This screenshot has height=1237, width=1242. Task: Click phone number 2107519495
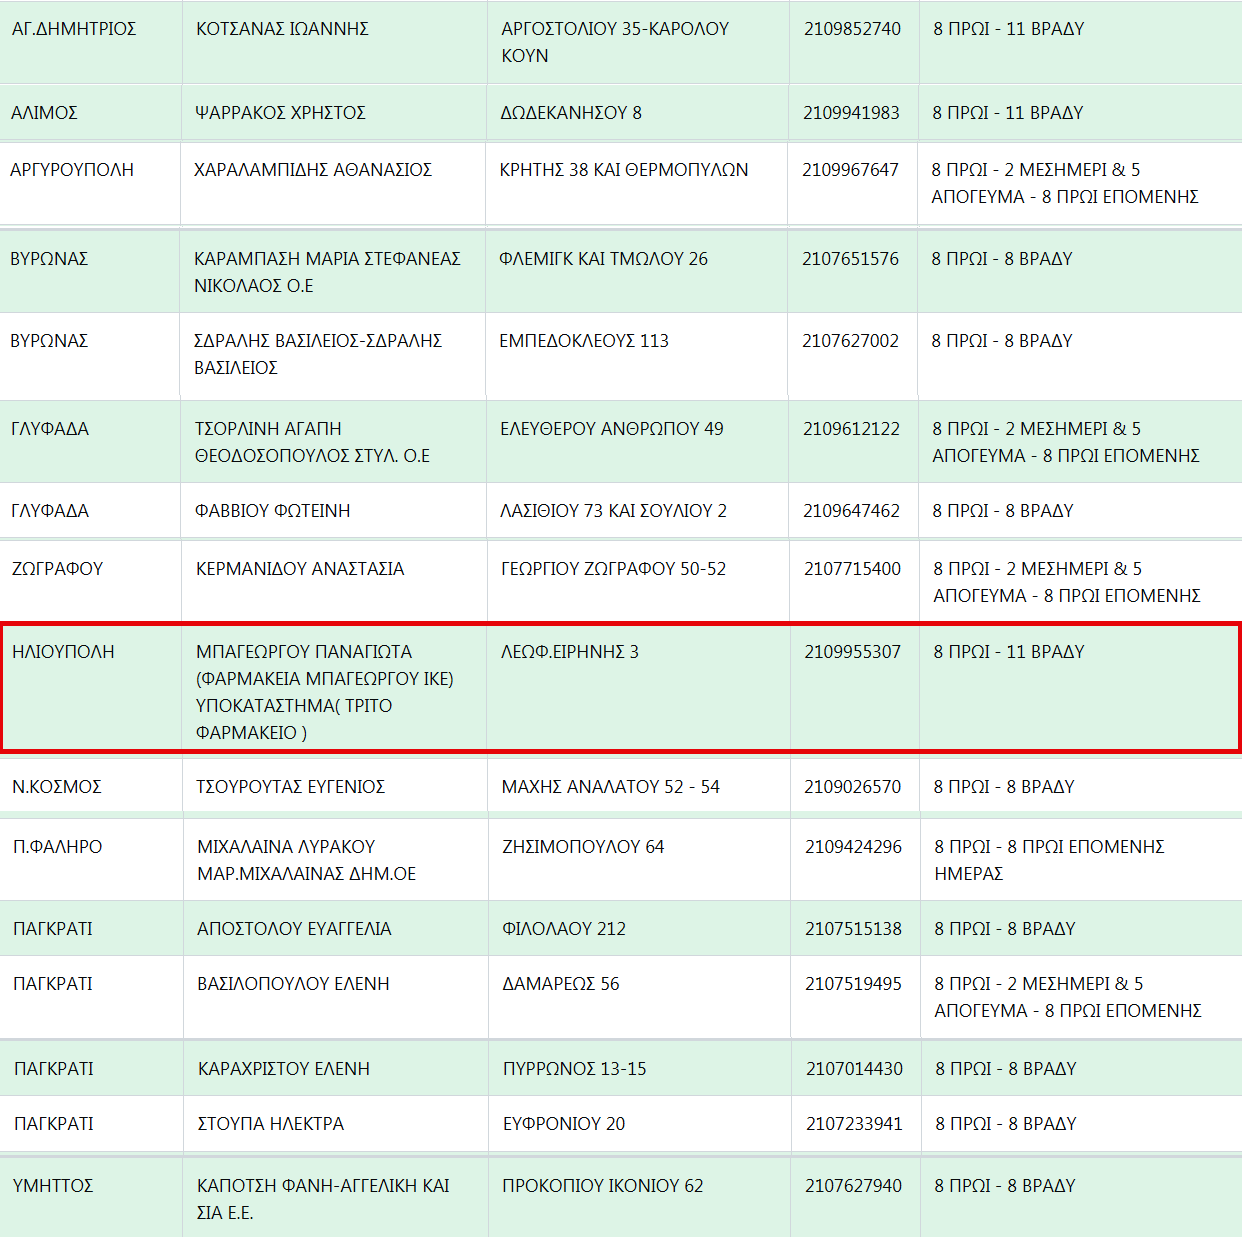pos(853,984)
